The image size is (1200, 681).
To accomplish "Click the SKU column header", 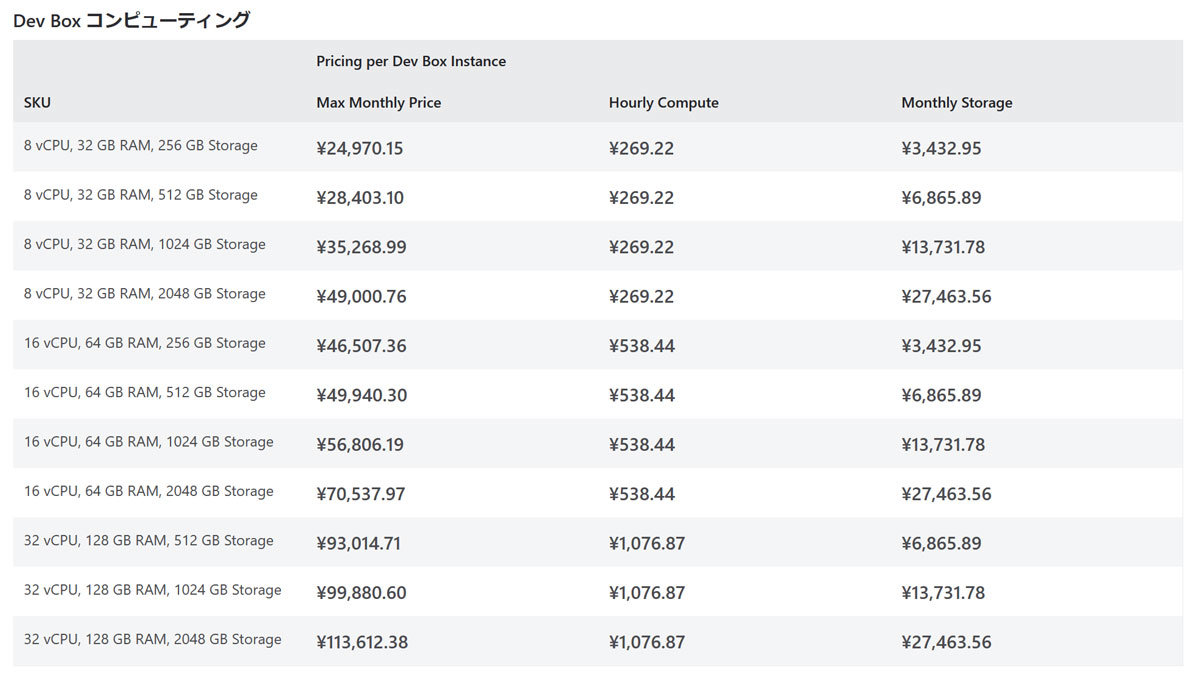I will tap(37, 103).
